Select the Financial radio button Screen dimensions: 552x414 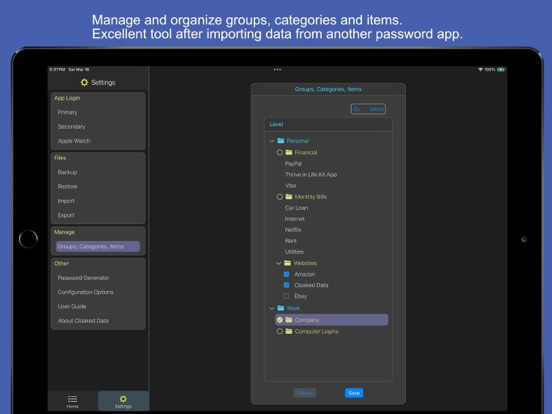coord(280,152)
